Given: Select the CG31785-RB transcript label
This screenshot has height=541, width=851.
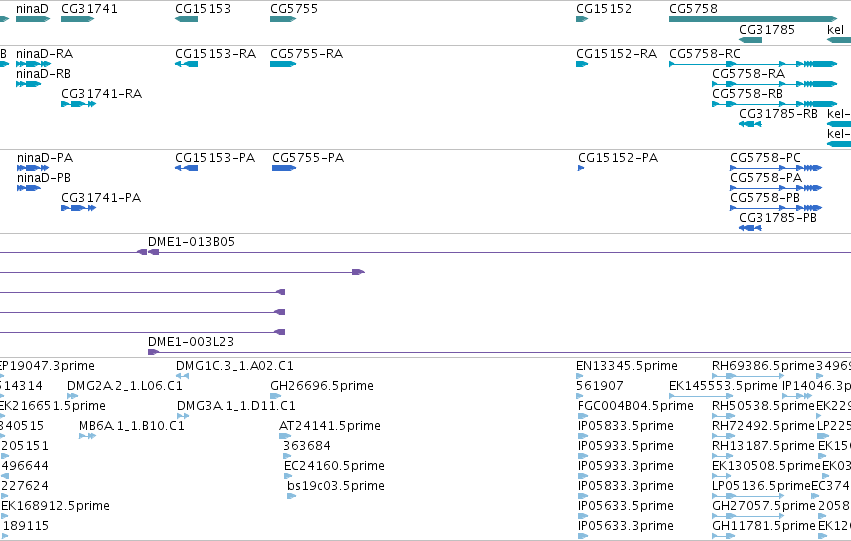Looking at the screenshot, I should [778, 114].
